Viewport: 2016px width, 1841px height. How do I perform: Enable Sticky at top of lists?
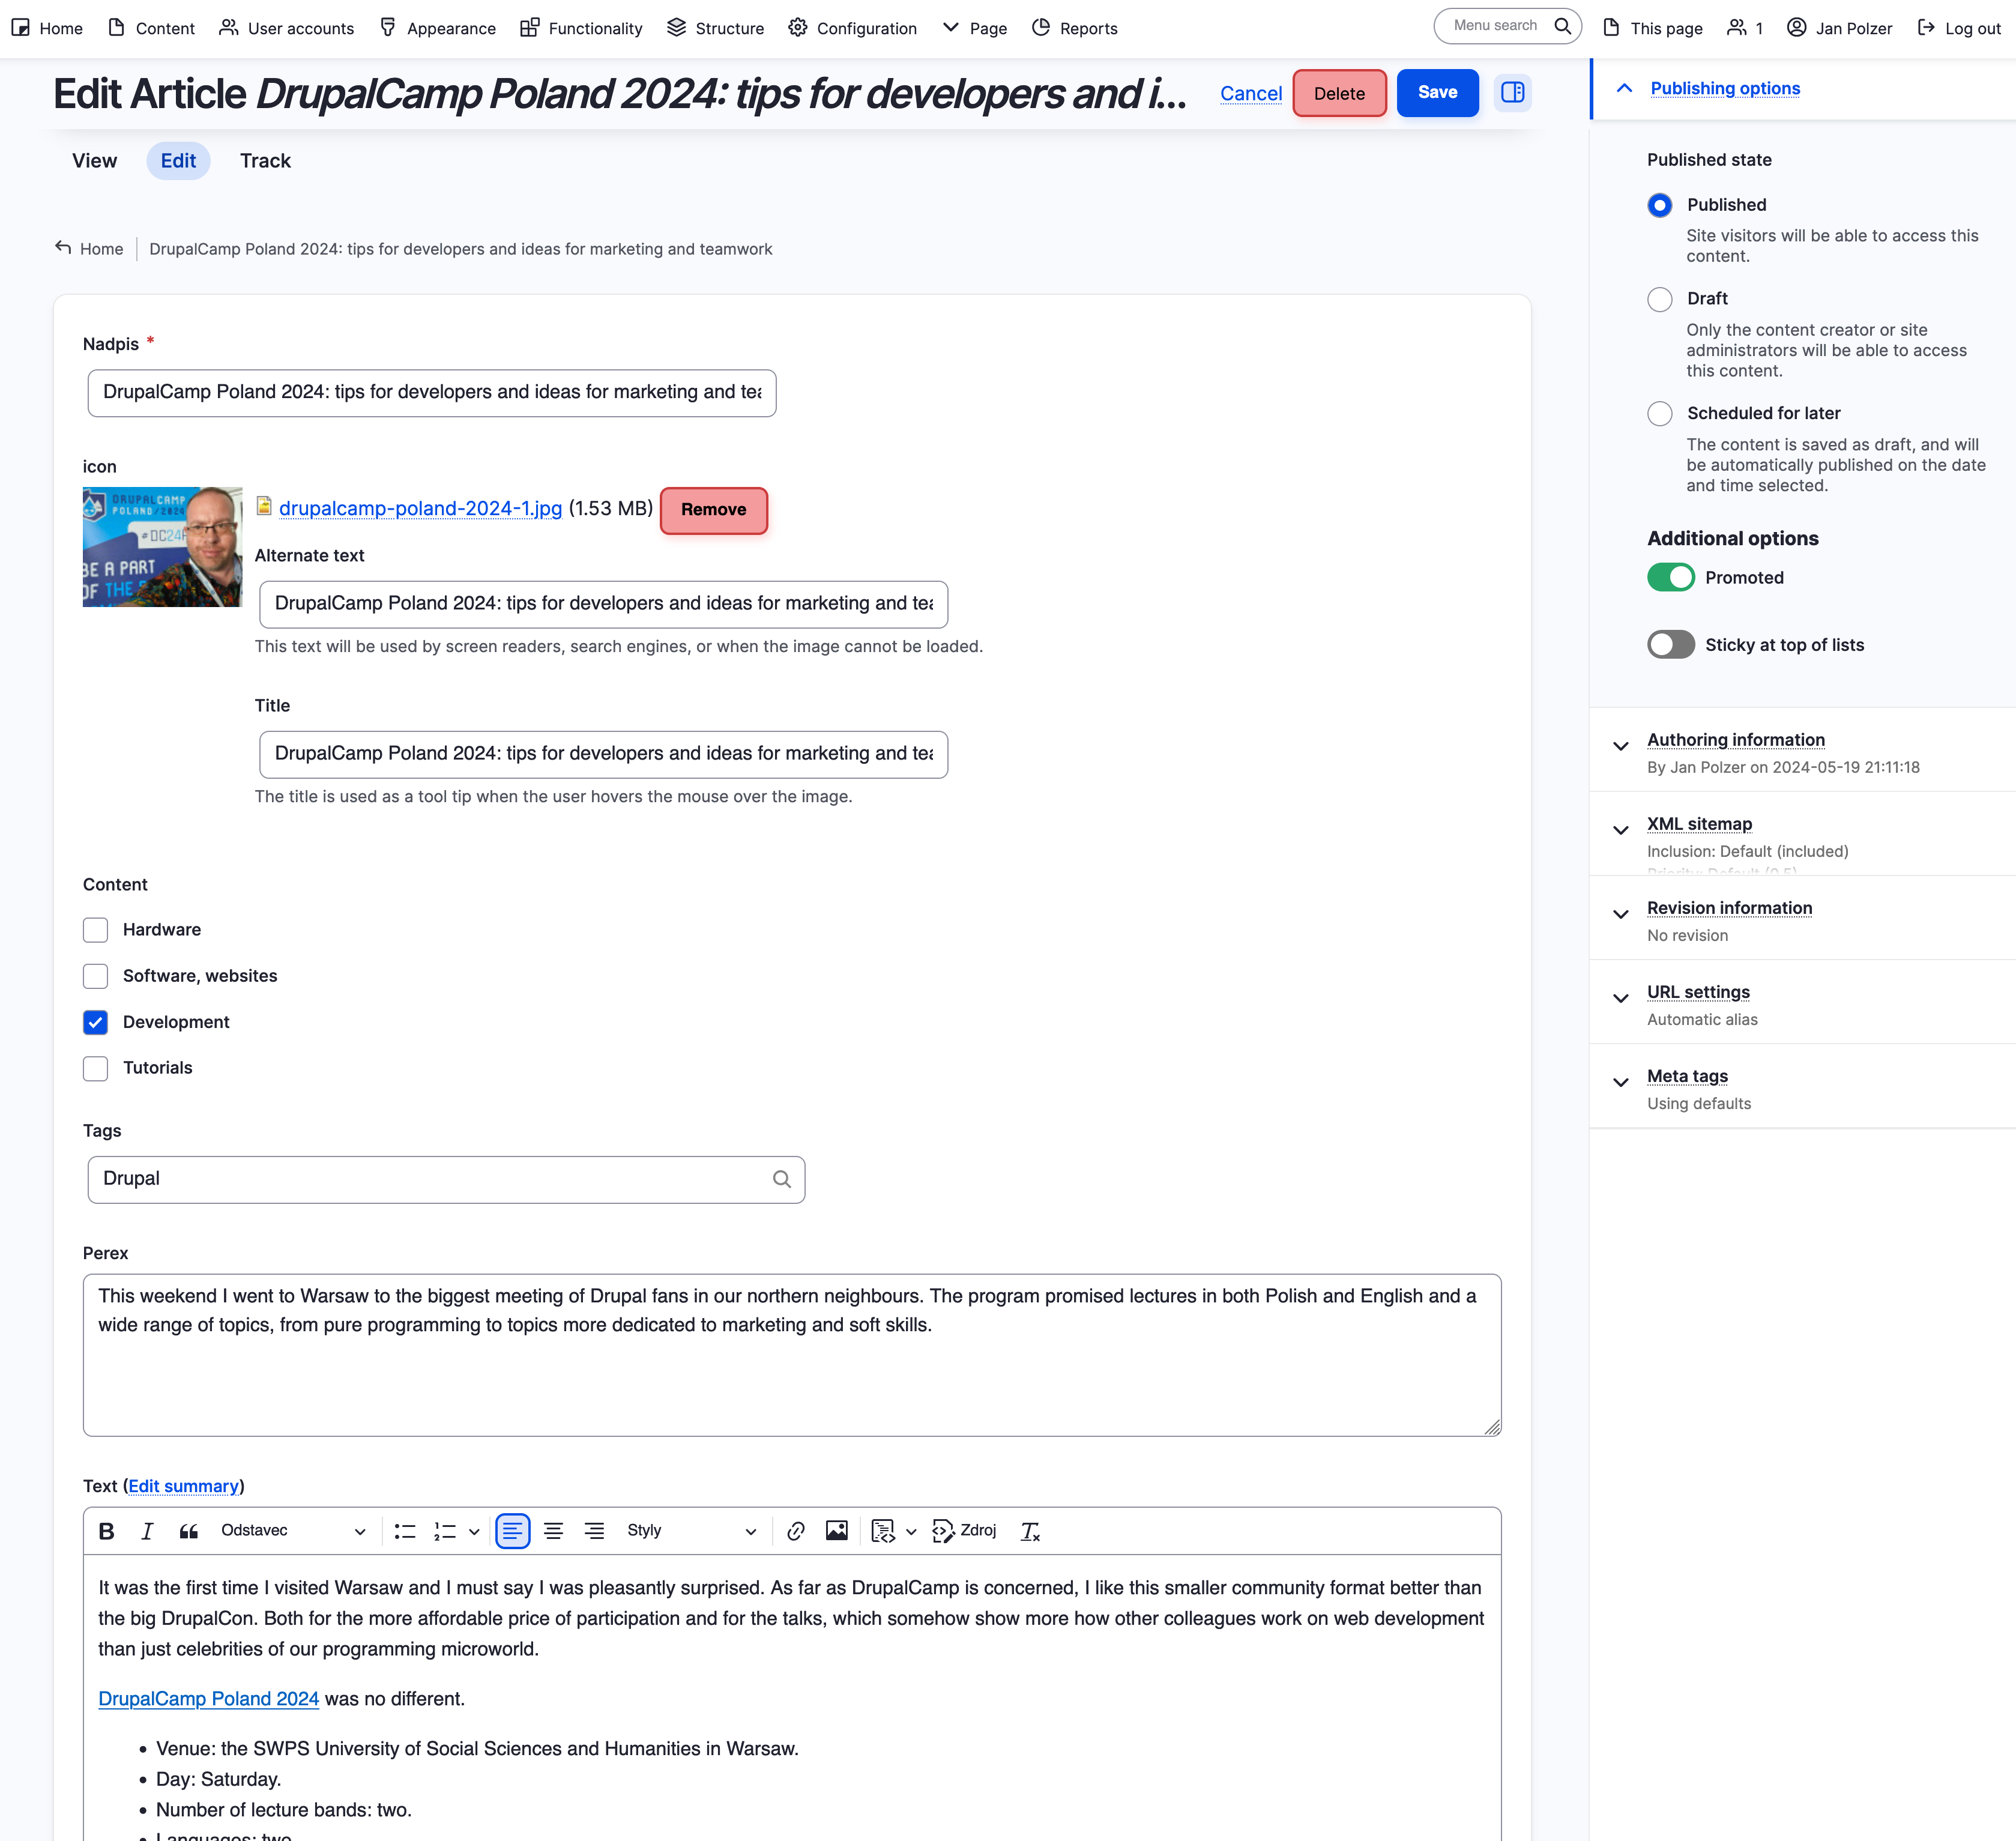click(1671, 644)
